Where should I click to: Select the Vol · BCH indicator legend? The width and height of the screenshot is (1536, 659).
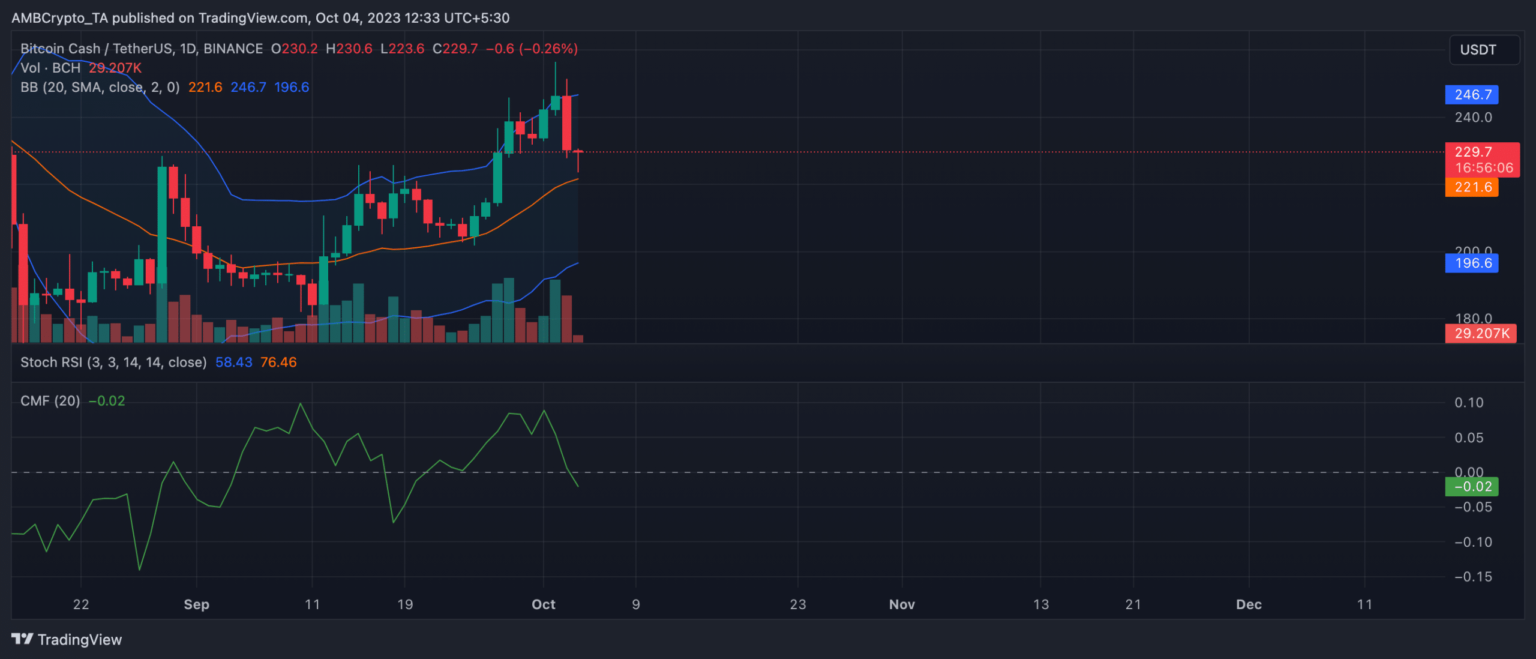point(52,68)
